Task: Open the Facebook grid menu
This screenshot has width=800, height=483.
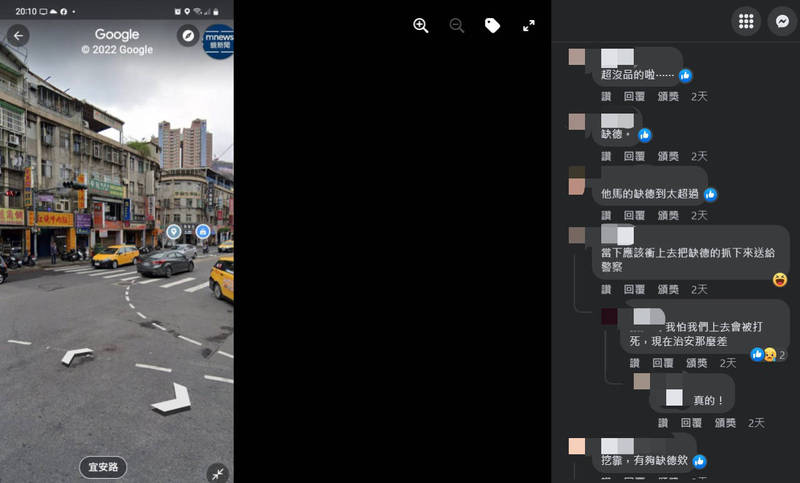Action: pyautogui.click(x=745, y=21)
